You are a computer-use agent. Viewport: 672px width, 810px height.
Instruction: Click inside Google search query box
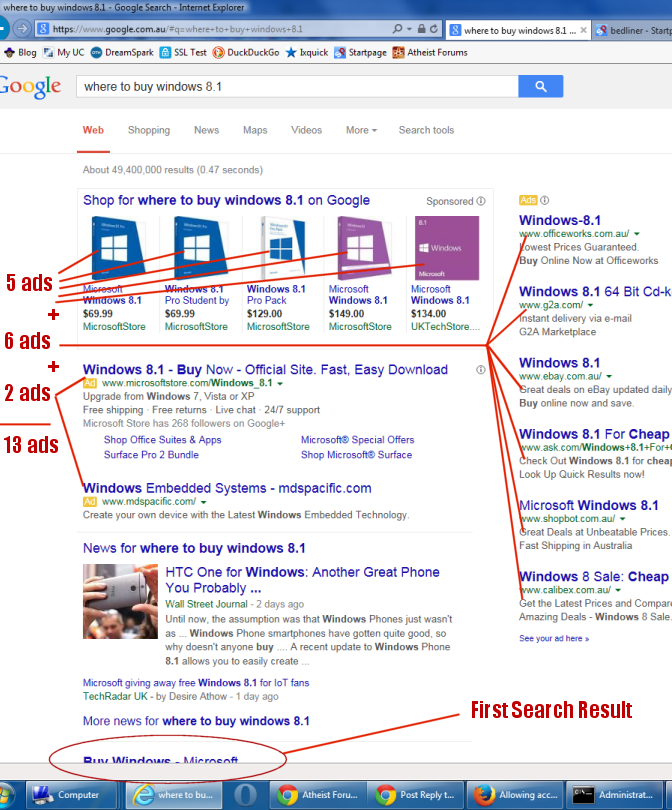pos(297,86)
